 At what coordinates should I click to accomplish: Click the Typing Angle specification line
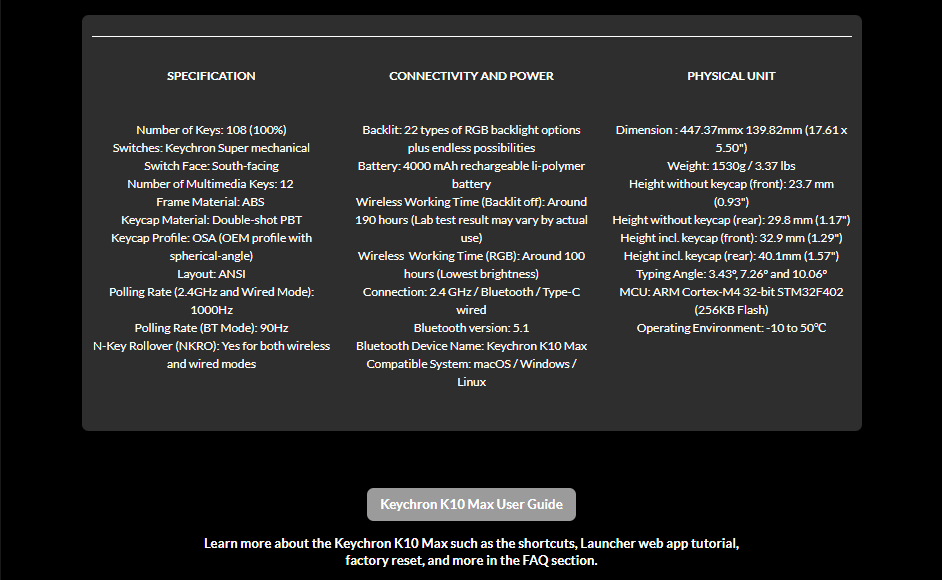[x=731, y=274]
